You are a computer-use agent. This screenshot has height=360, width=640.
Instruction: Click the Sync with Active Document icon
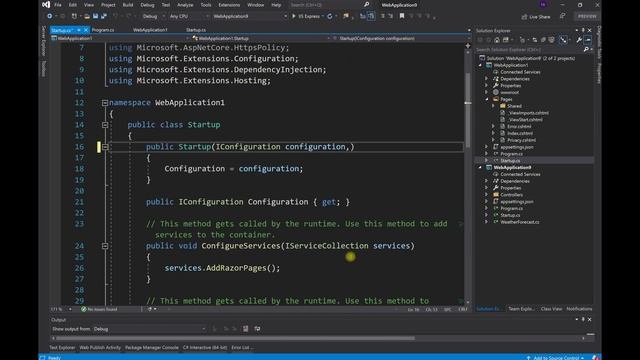click(x=535, y=40)
